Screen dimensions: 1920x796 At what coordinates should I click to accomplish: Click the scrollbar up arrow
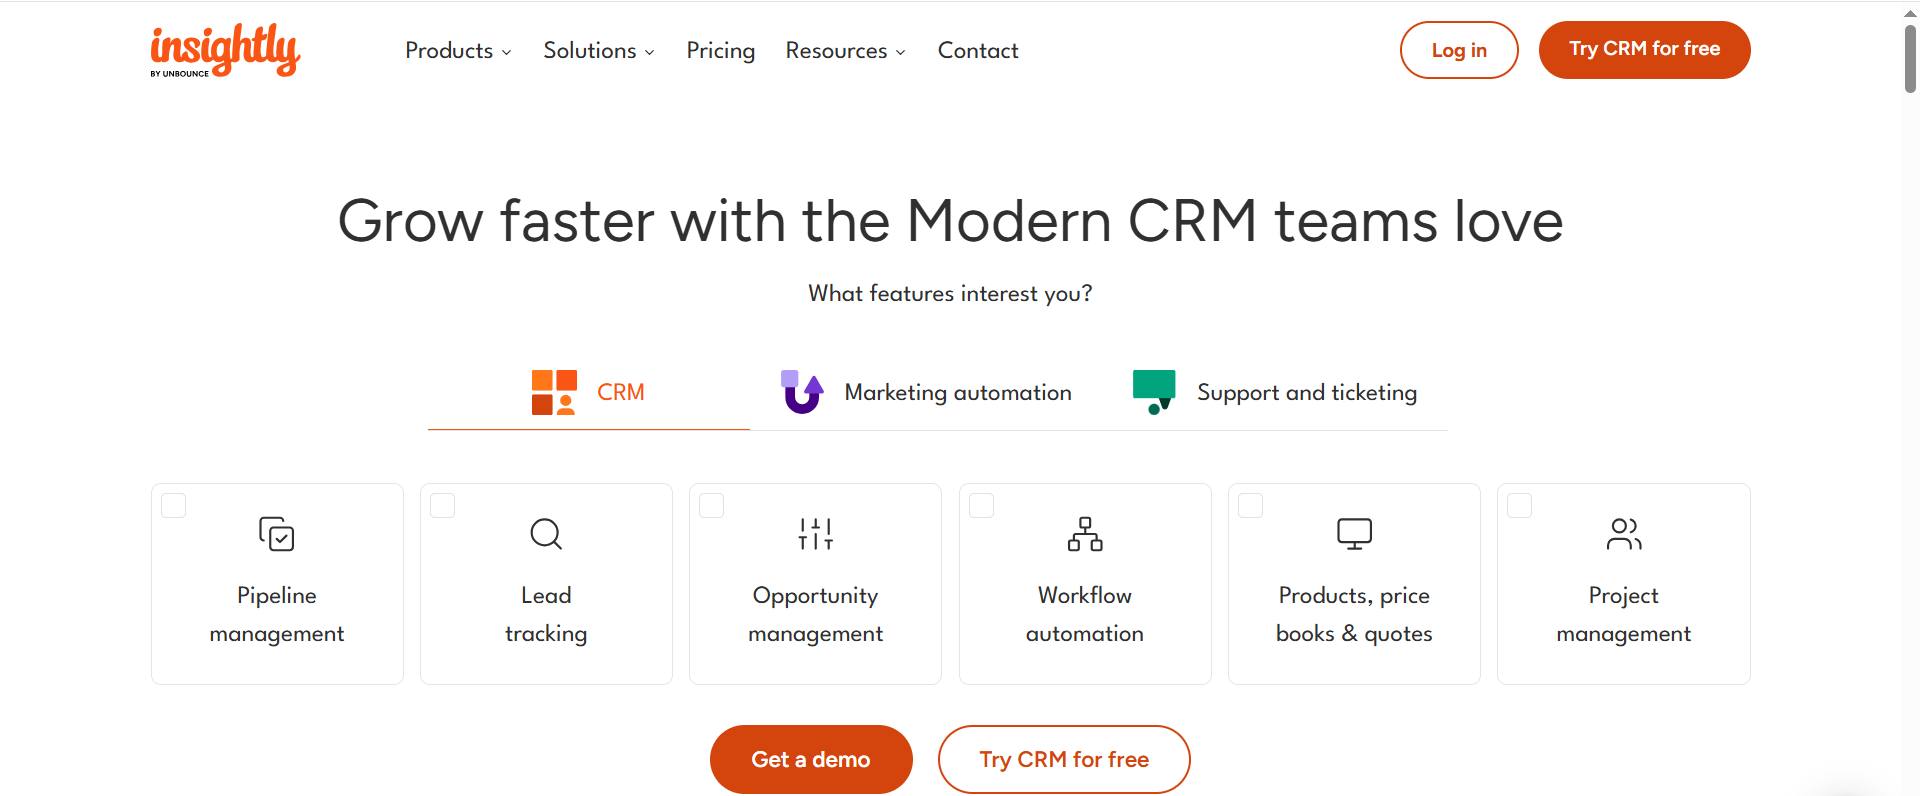tap(1910, 12)
